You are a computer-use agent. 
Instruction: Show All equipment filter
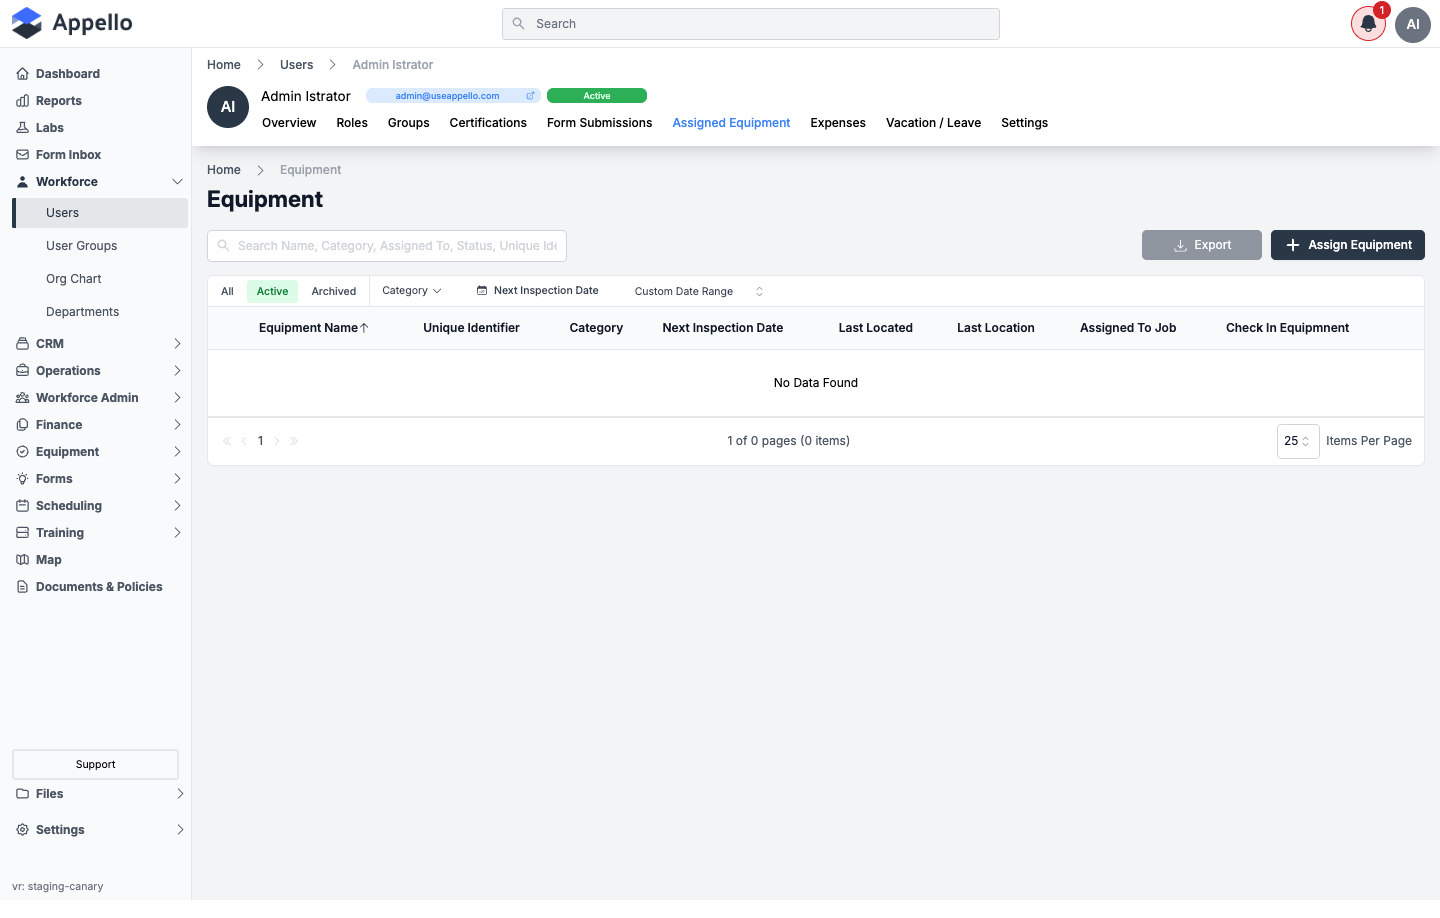(227, 291)
